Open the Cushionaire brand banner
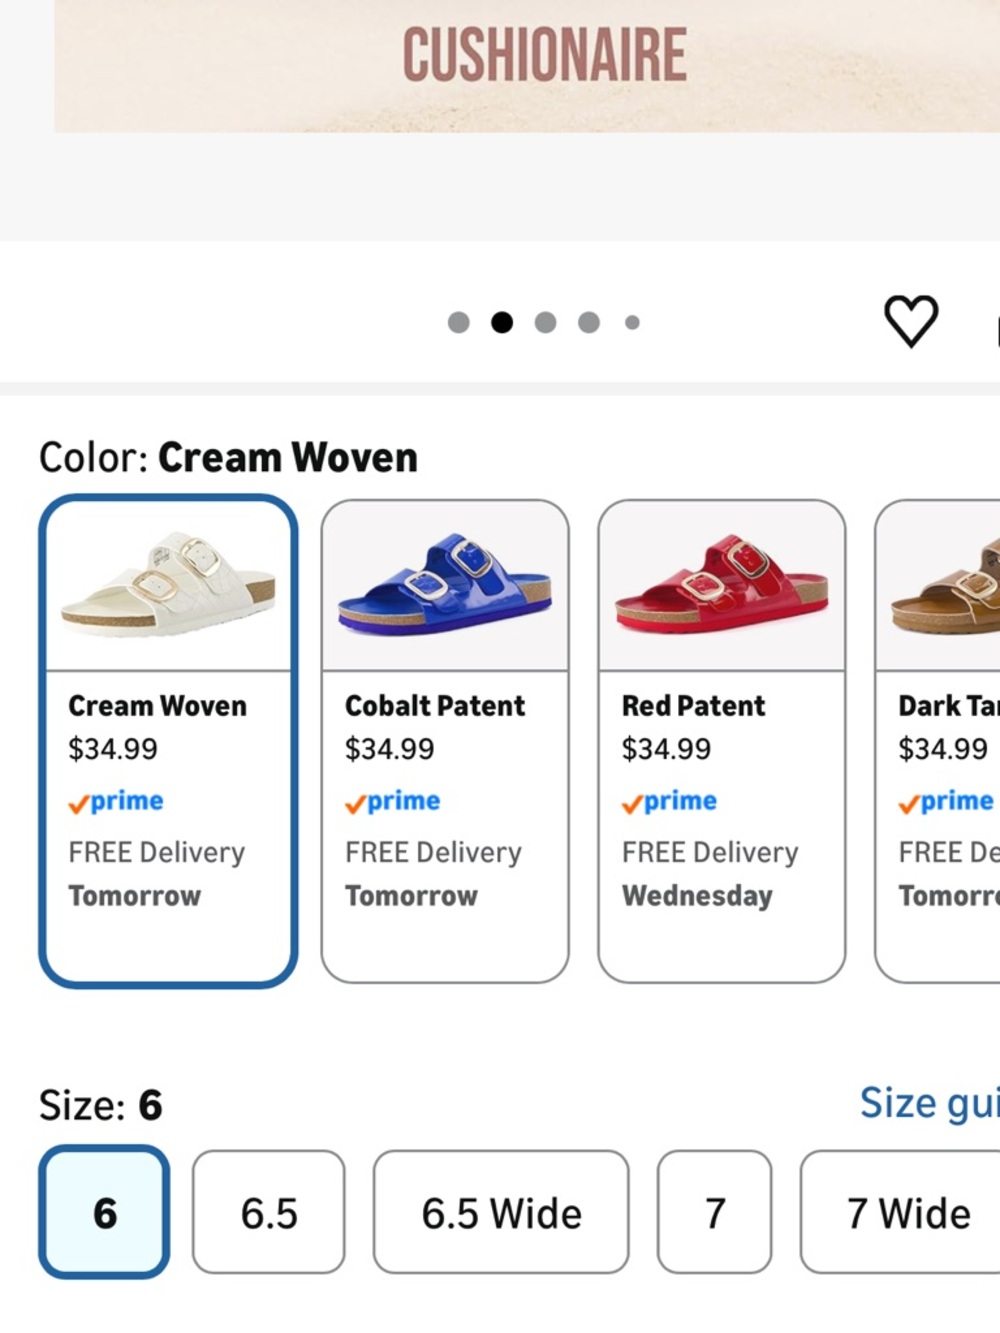 pos(527,66)
